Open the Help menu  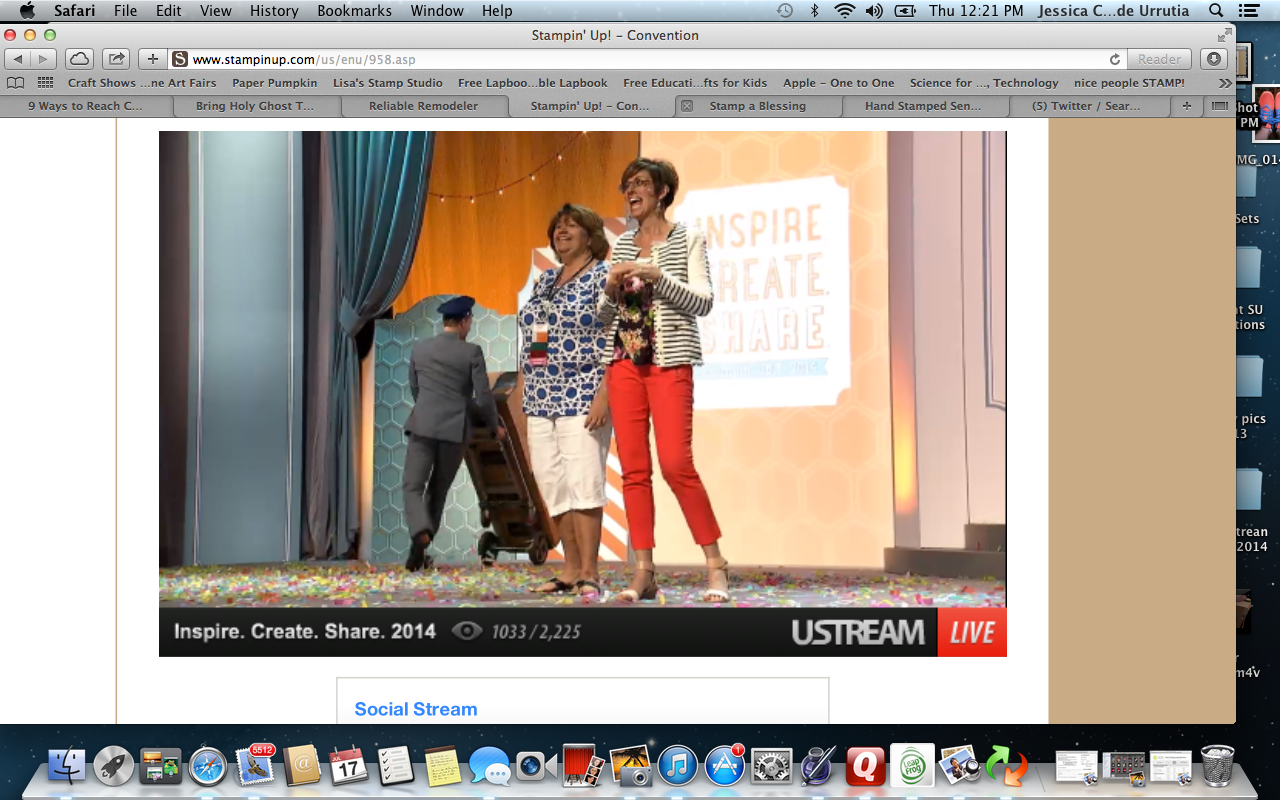497,11
